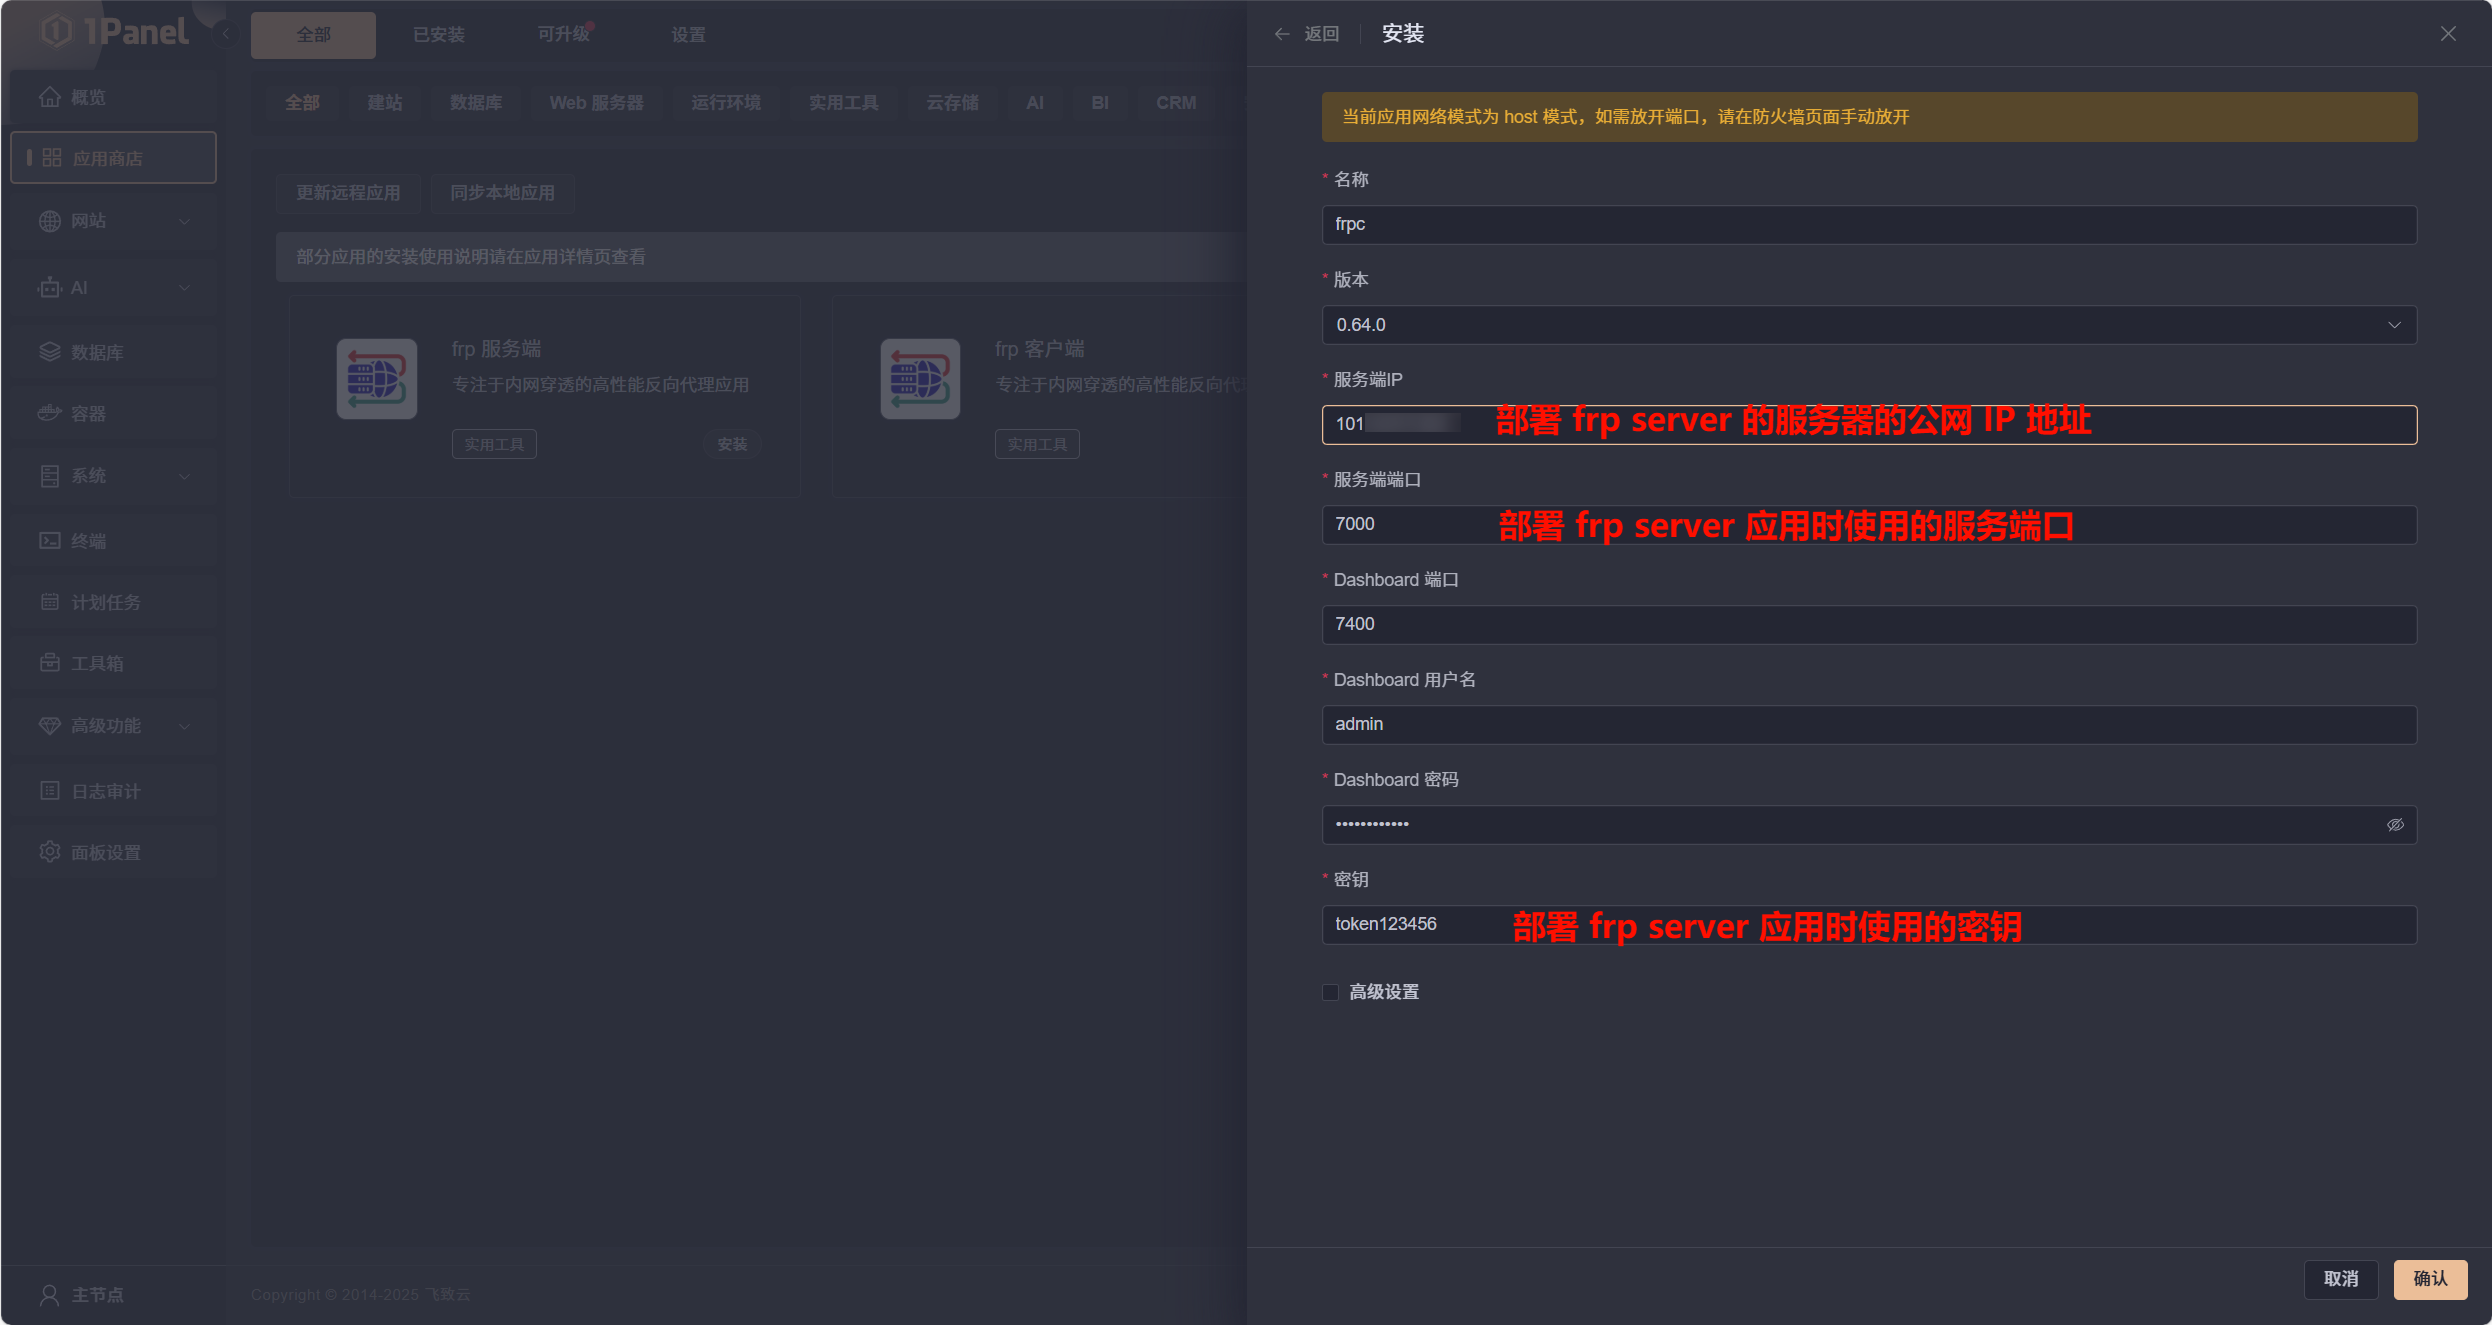Enable the 高级设置 checkbox

click(x=1331, y=992)
